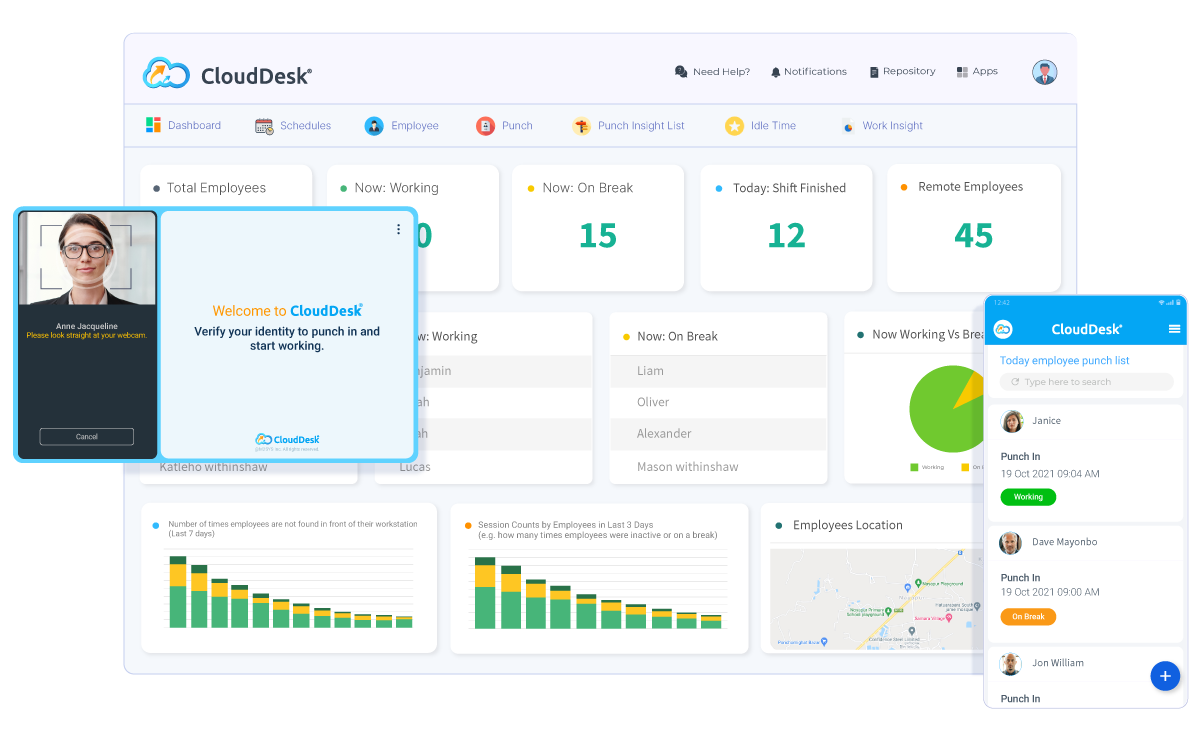
Task: Click the green Working legend swatch
Action: (x=915, y=467)
